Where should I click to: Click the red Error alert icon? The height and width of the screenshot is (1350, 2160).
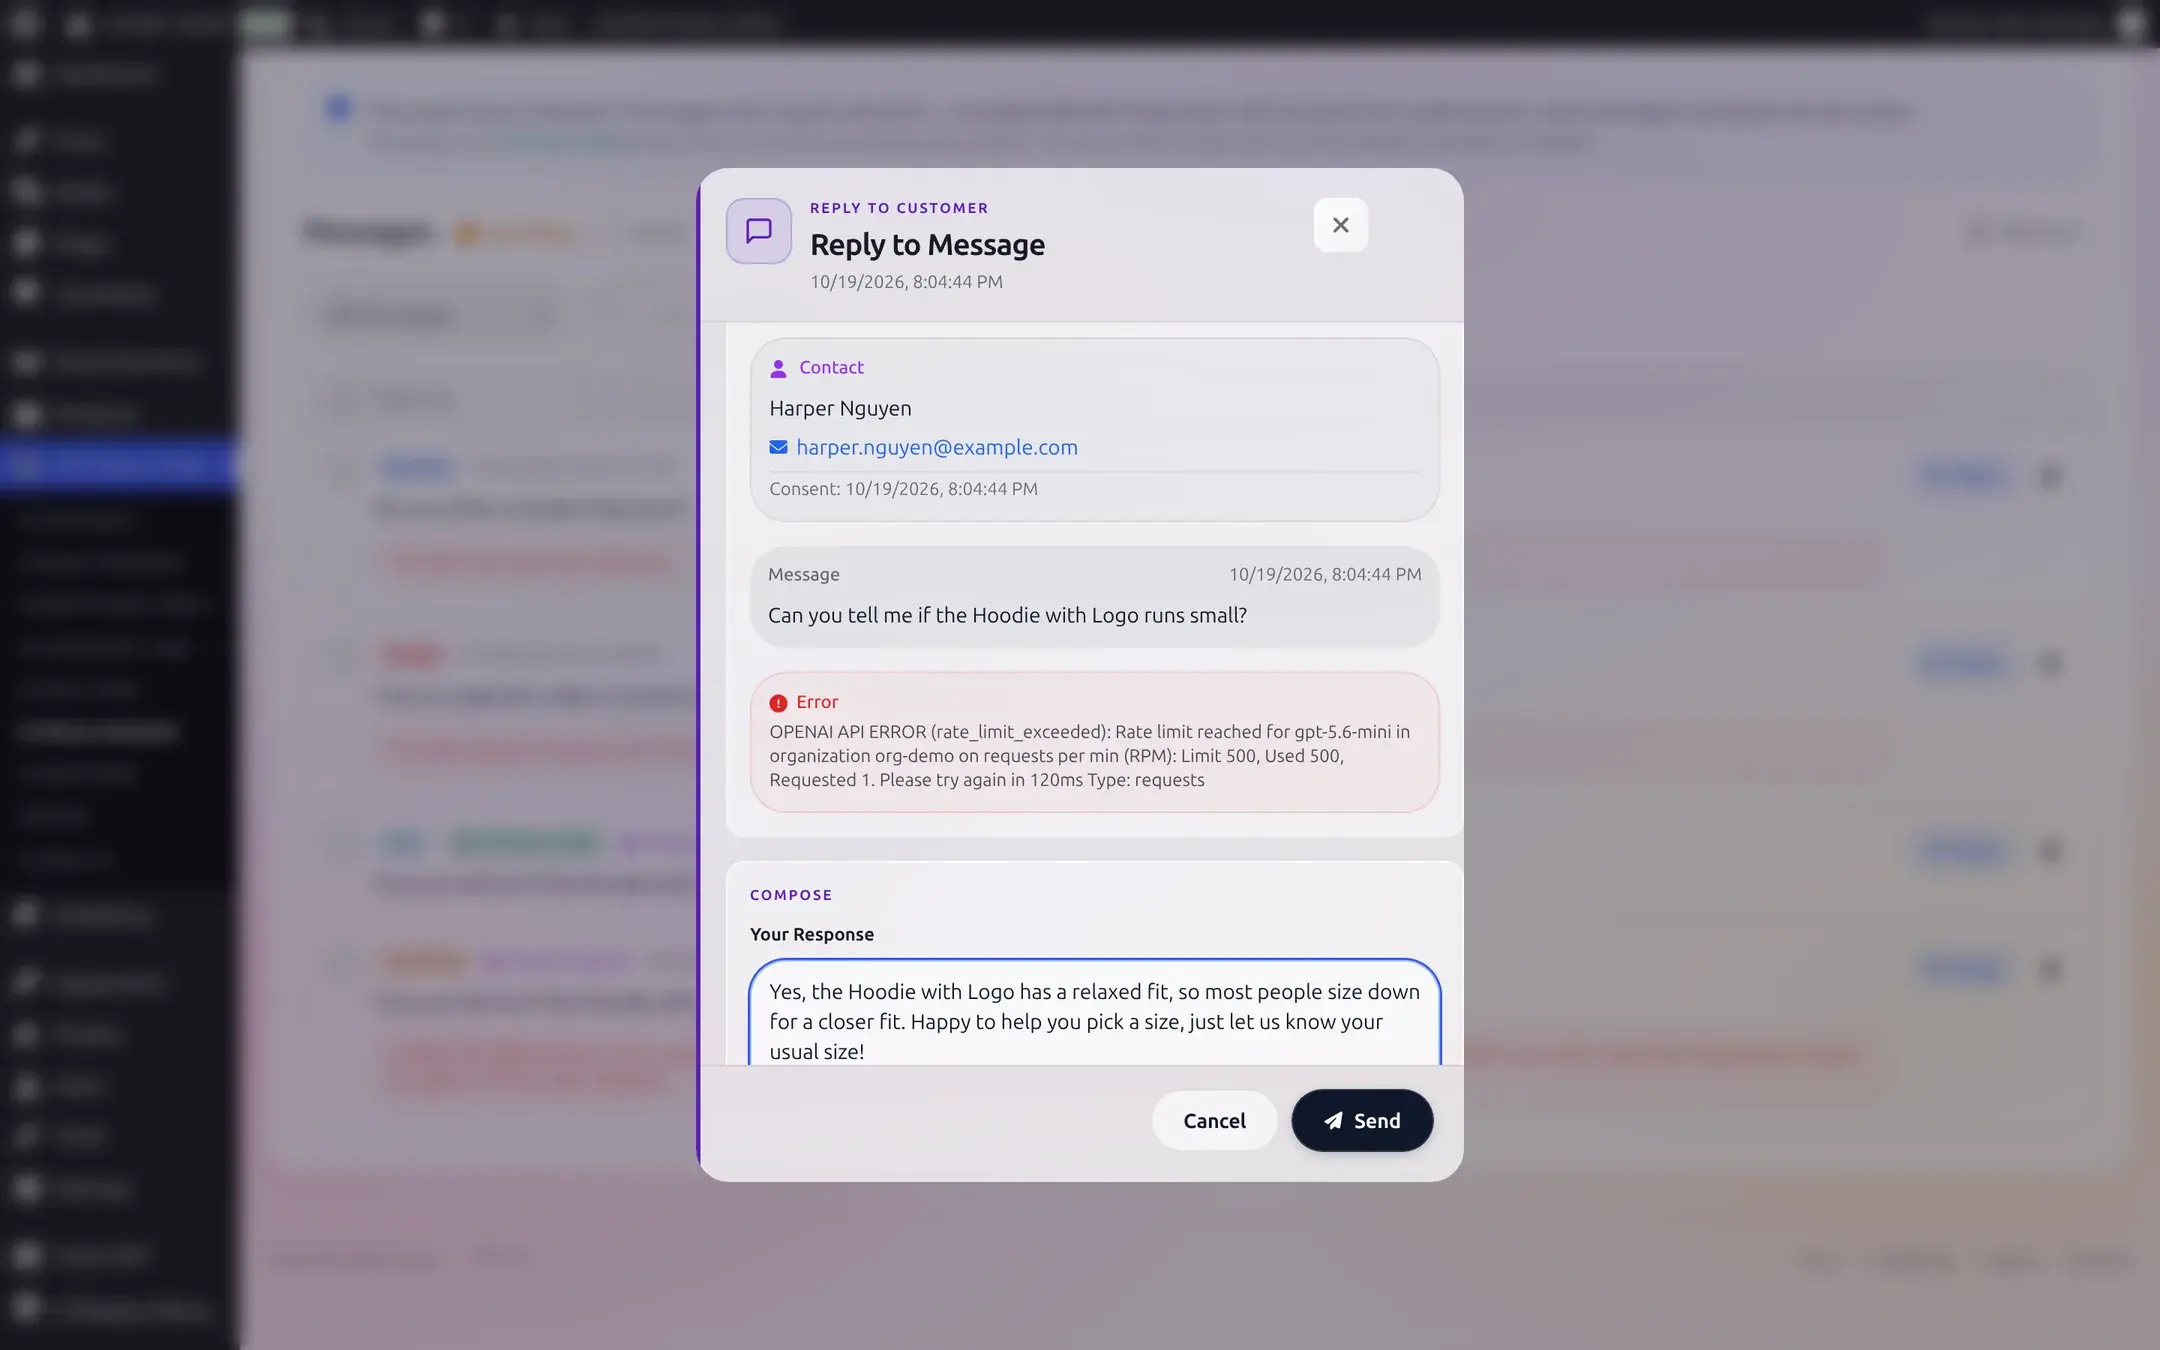click(x=778, y=703)
